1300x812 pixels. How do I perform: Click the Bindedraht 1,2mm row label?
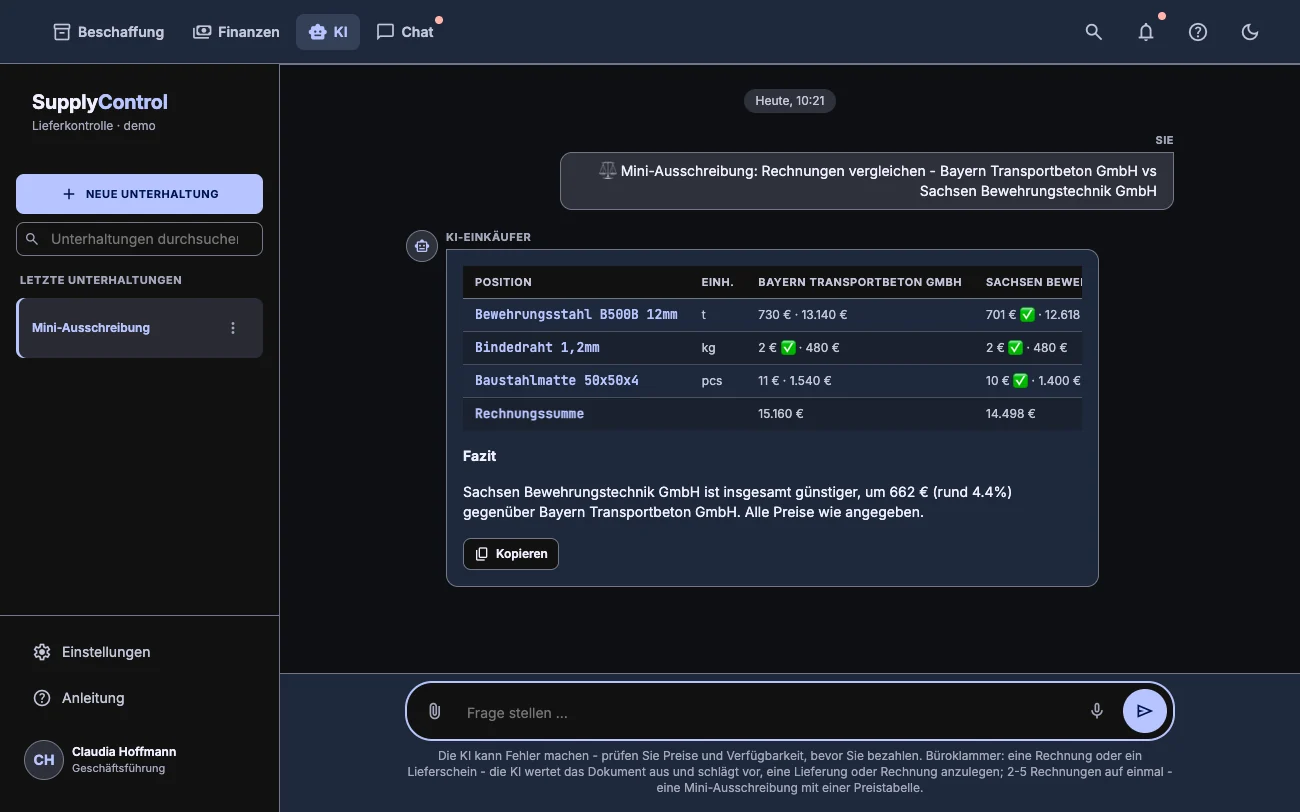[x=537, y=348]
